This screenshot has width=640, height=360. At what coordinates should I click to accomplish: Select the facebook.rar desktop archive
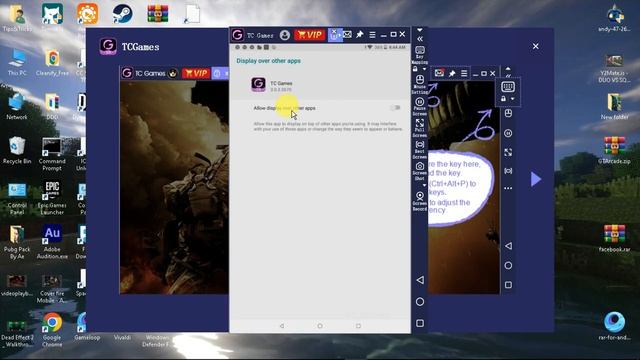click(x=614, y=239)
